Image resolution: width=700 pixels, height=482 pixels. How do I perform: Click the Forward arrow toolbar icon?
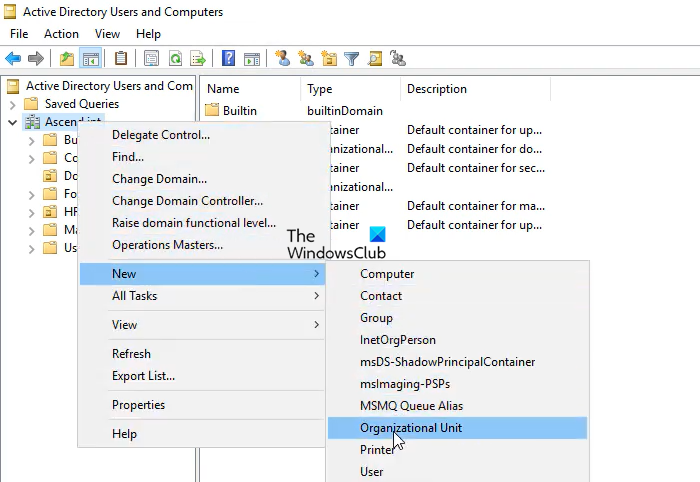pos(36,58)
